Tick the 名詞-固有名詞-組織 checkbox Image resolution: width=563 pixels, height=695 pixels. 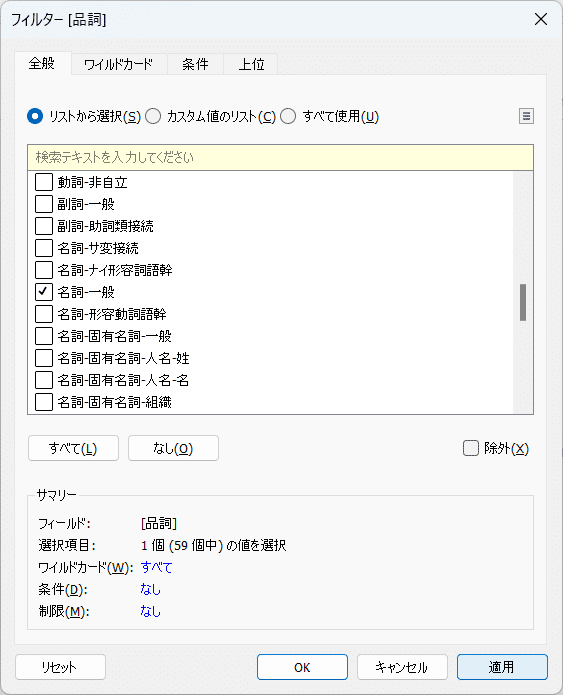pos(44,402)
